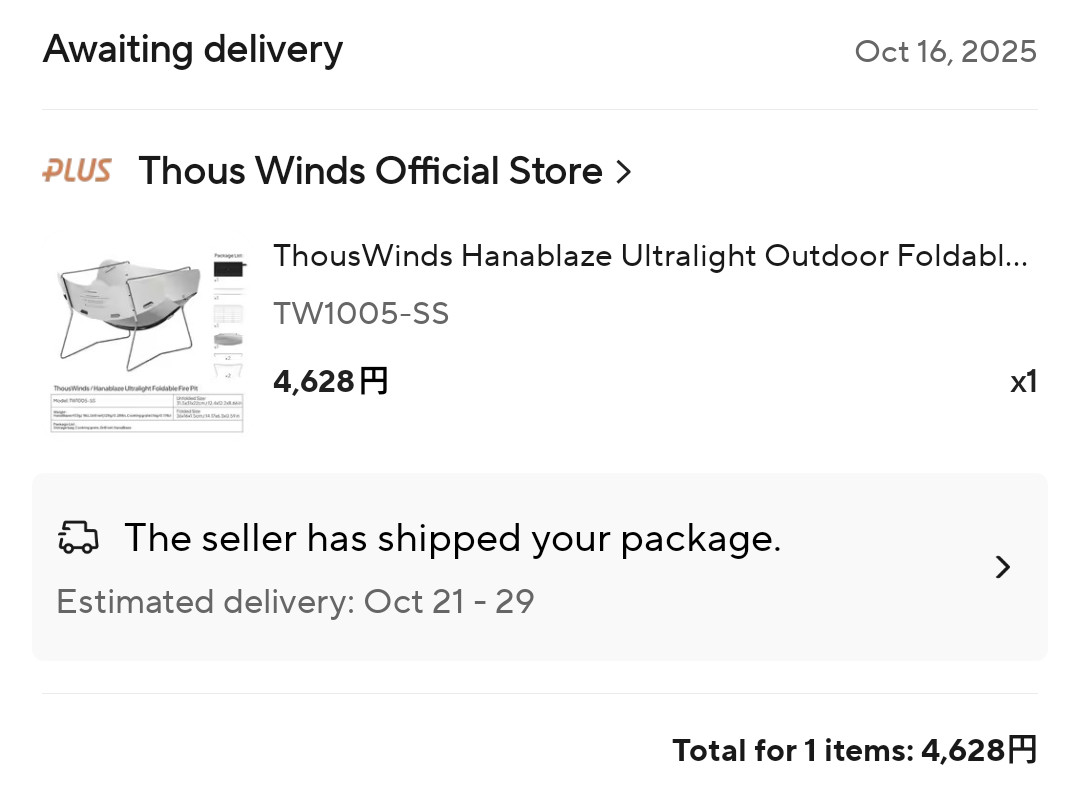
Task: Click the item price below the SKU
Action: coord(330,381)
